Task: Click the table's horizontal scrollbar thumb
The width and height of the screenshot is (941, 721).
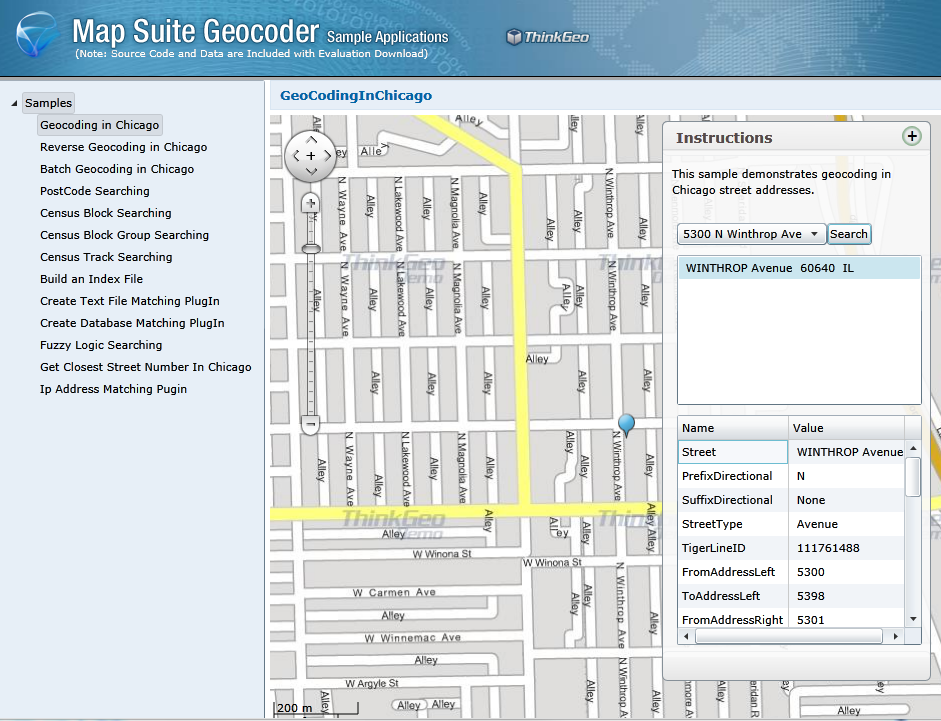Action: click(x=789, y=636)
